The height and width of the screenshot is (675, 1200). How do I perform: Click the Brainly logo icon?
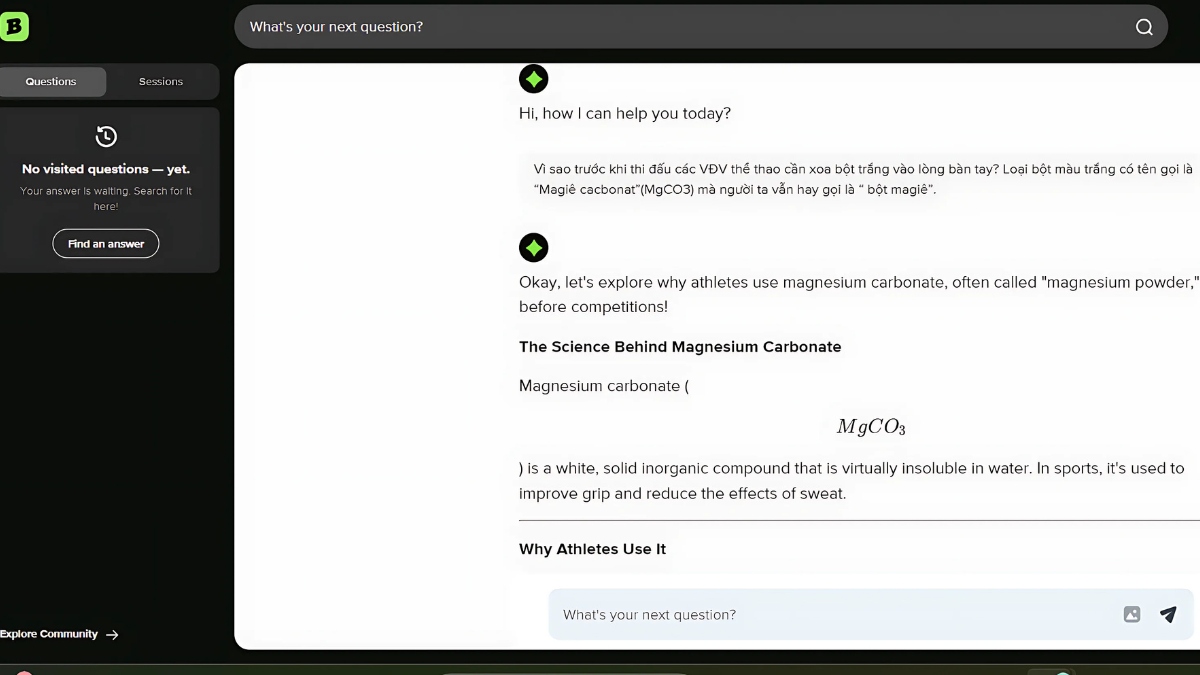coord(14,26)
